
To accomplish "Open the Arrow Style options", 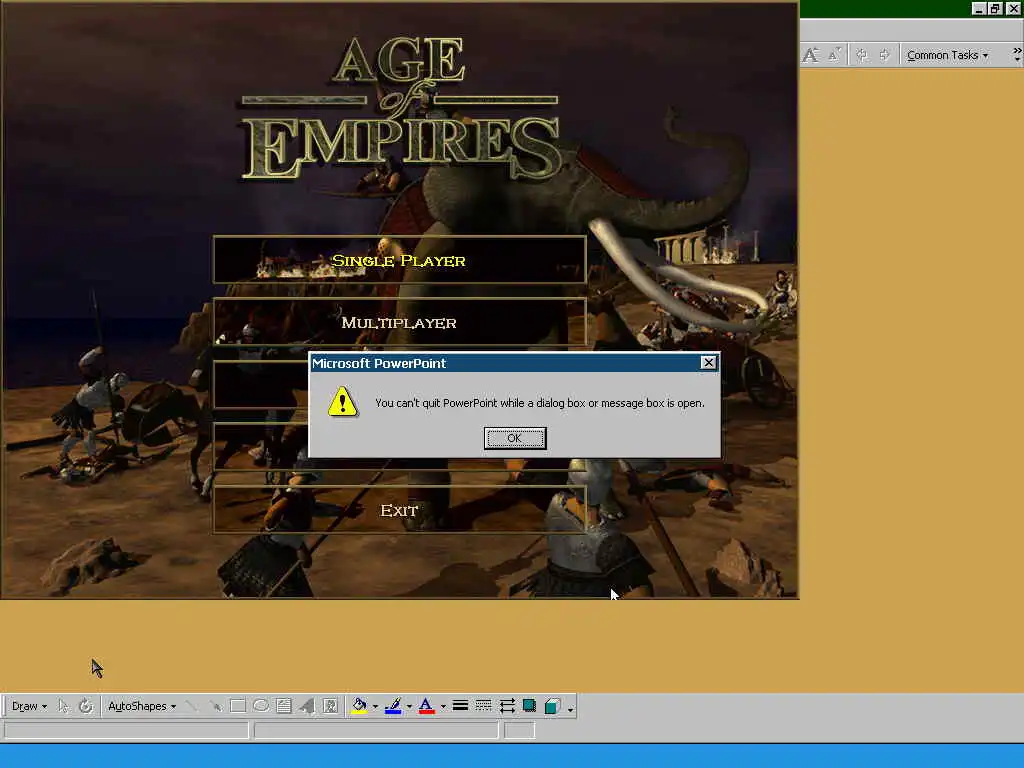I will click(507, 706).
